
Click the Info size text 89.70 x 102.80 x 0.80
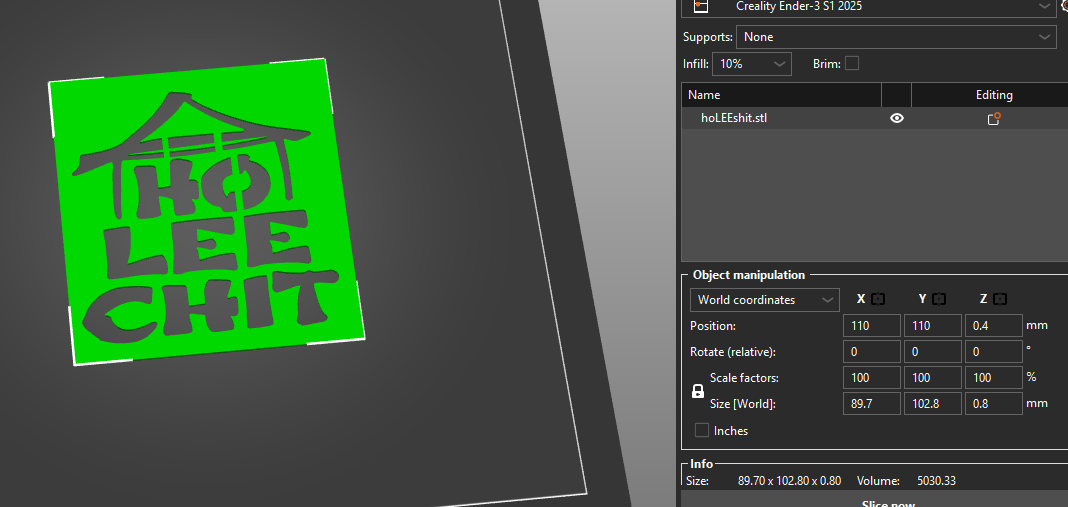point(789,481)
